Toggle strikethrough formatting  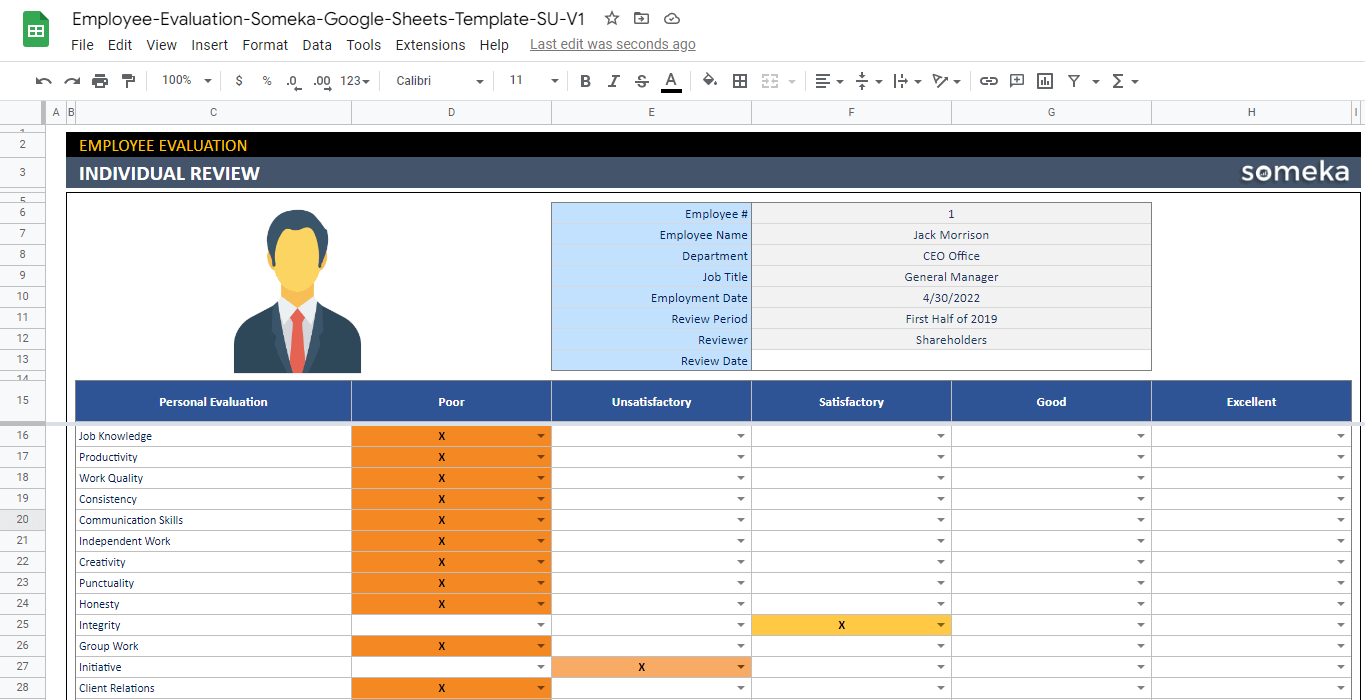pos(641,81)
